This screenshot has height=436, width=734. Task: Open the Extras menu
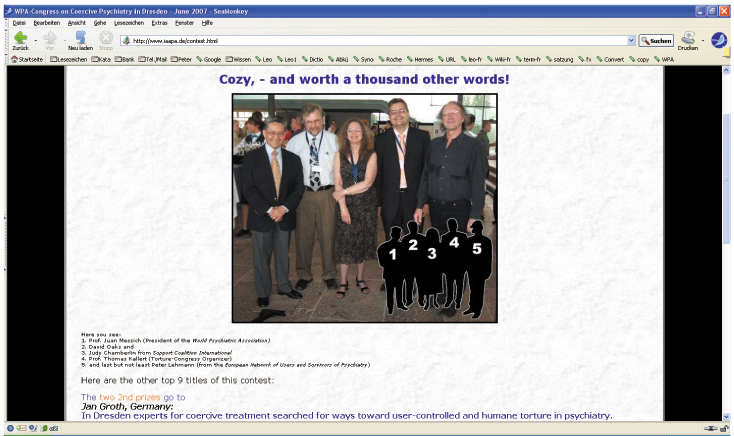pos(159,22)
